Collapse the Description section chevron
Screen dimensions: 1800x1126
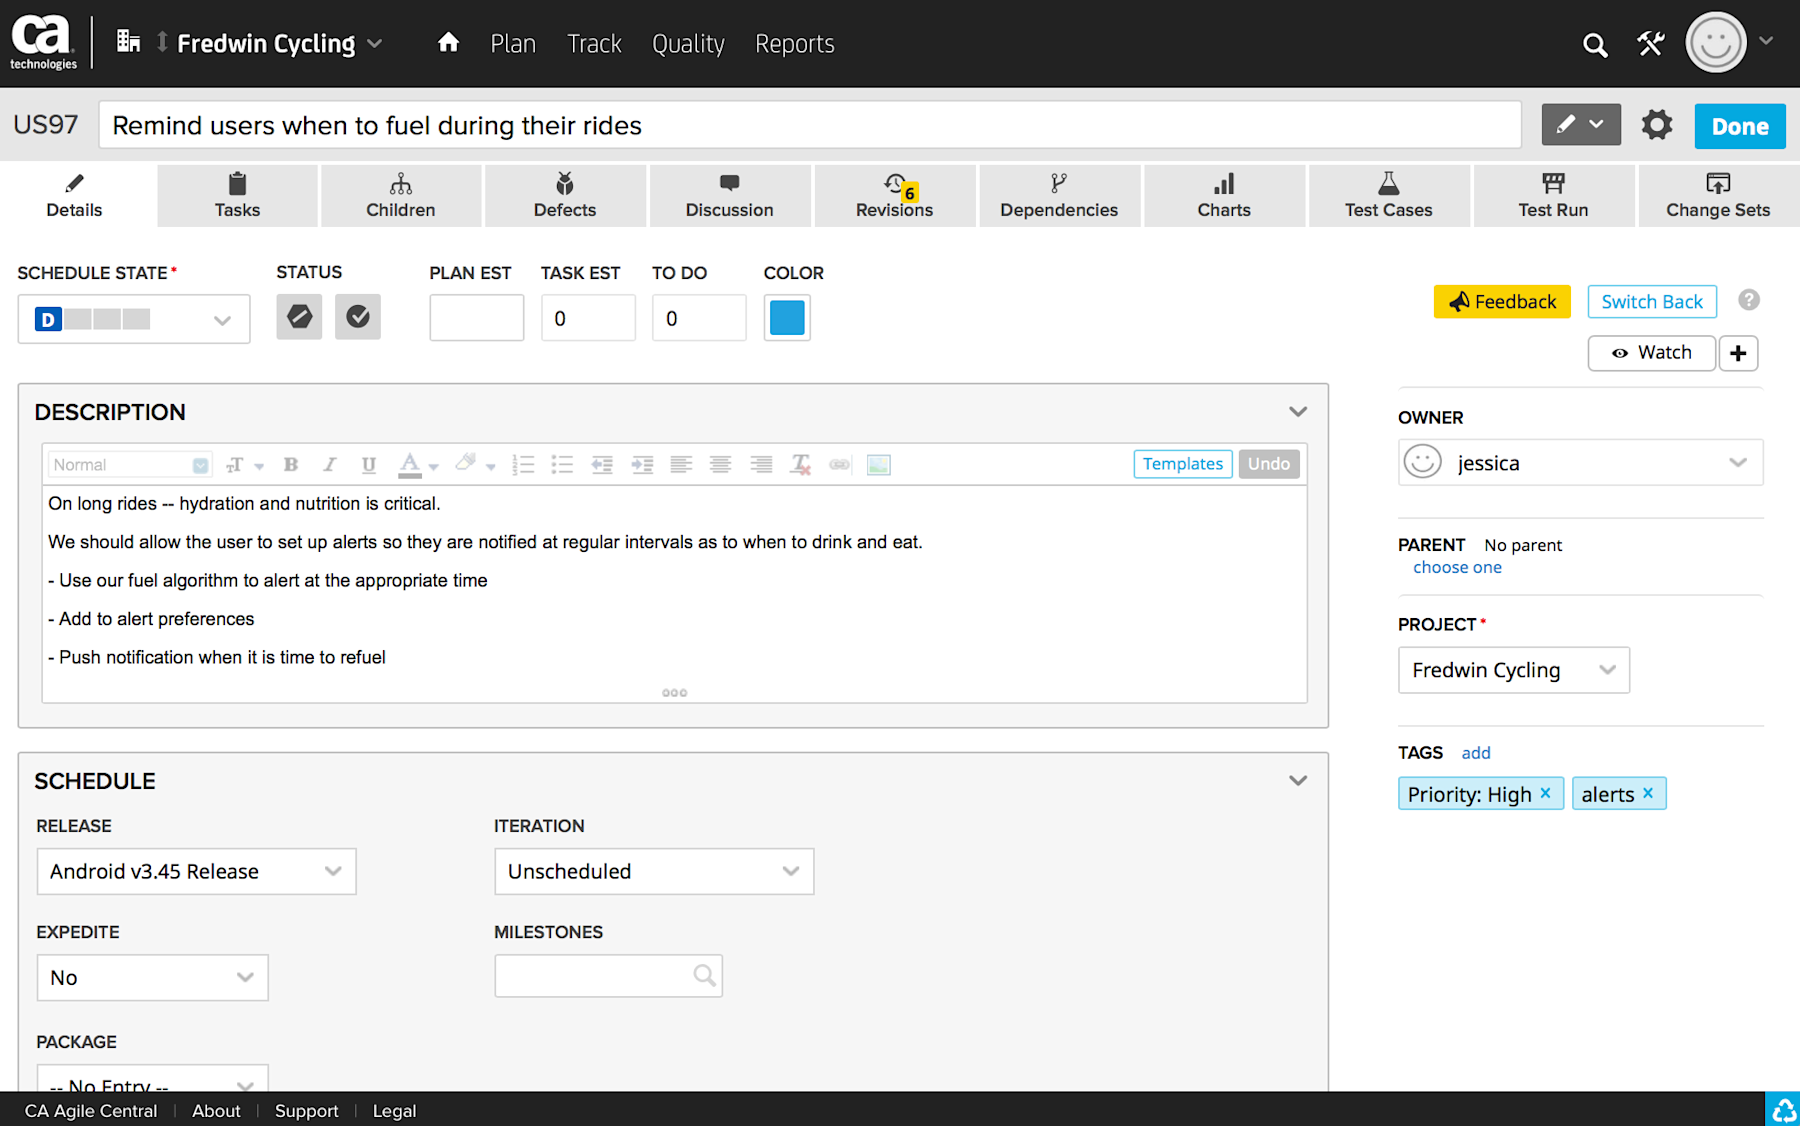1298,412
